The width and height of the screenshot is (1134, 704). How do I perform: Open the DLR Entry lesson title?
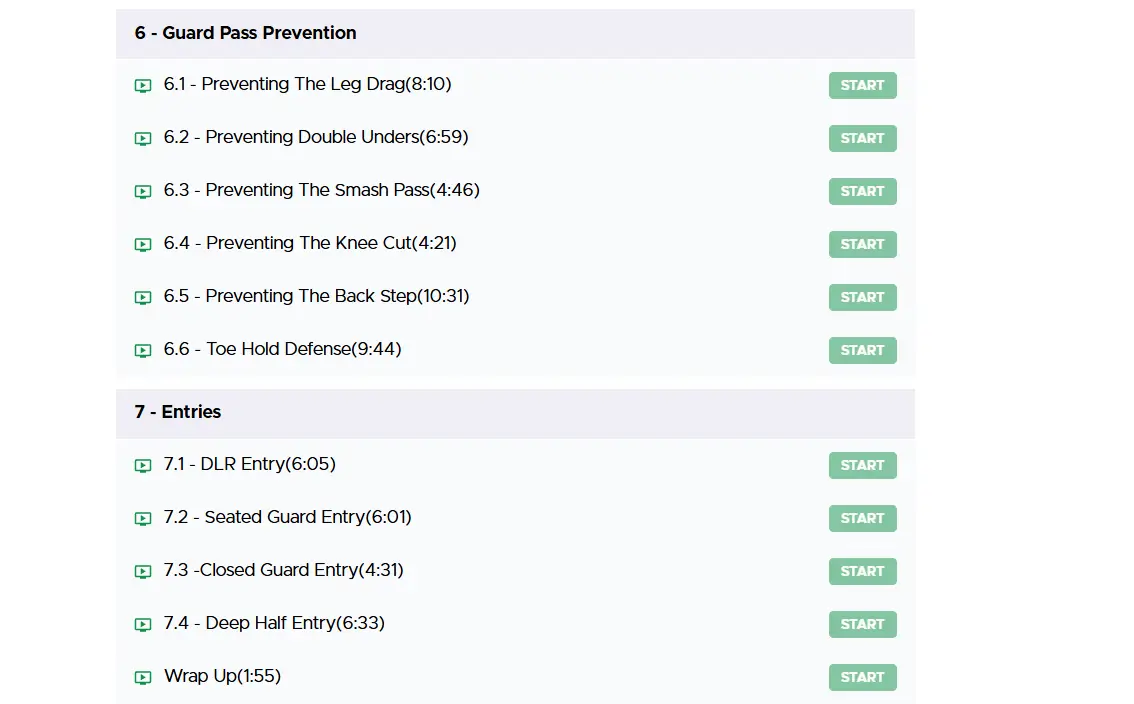point(249,464)
